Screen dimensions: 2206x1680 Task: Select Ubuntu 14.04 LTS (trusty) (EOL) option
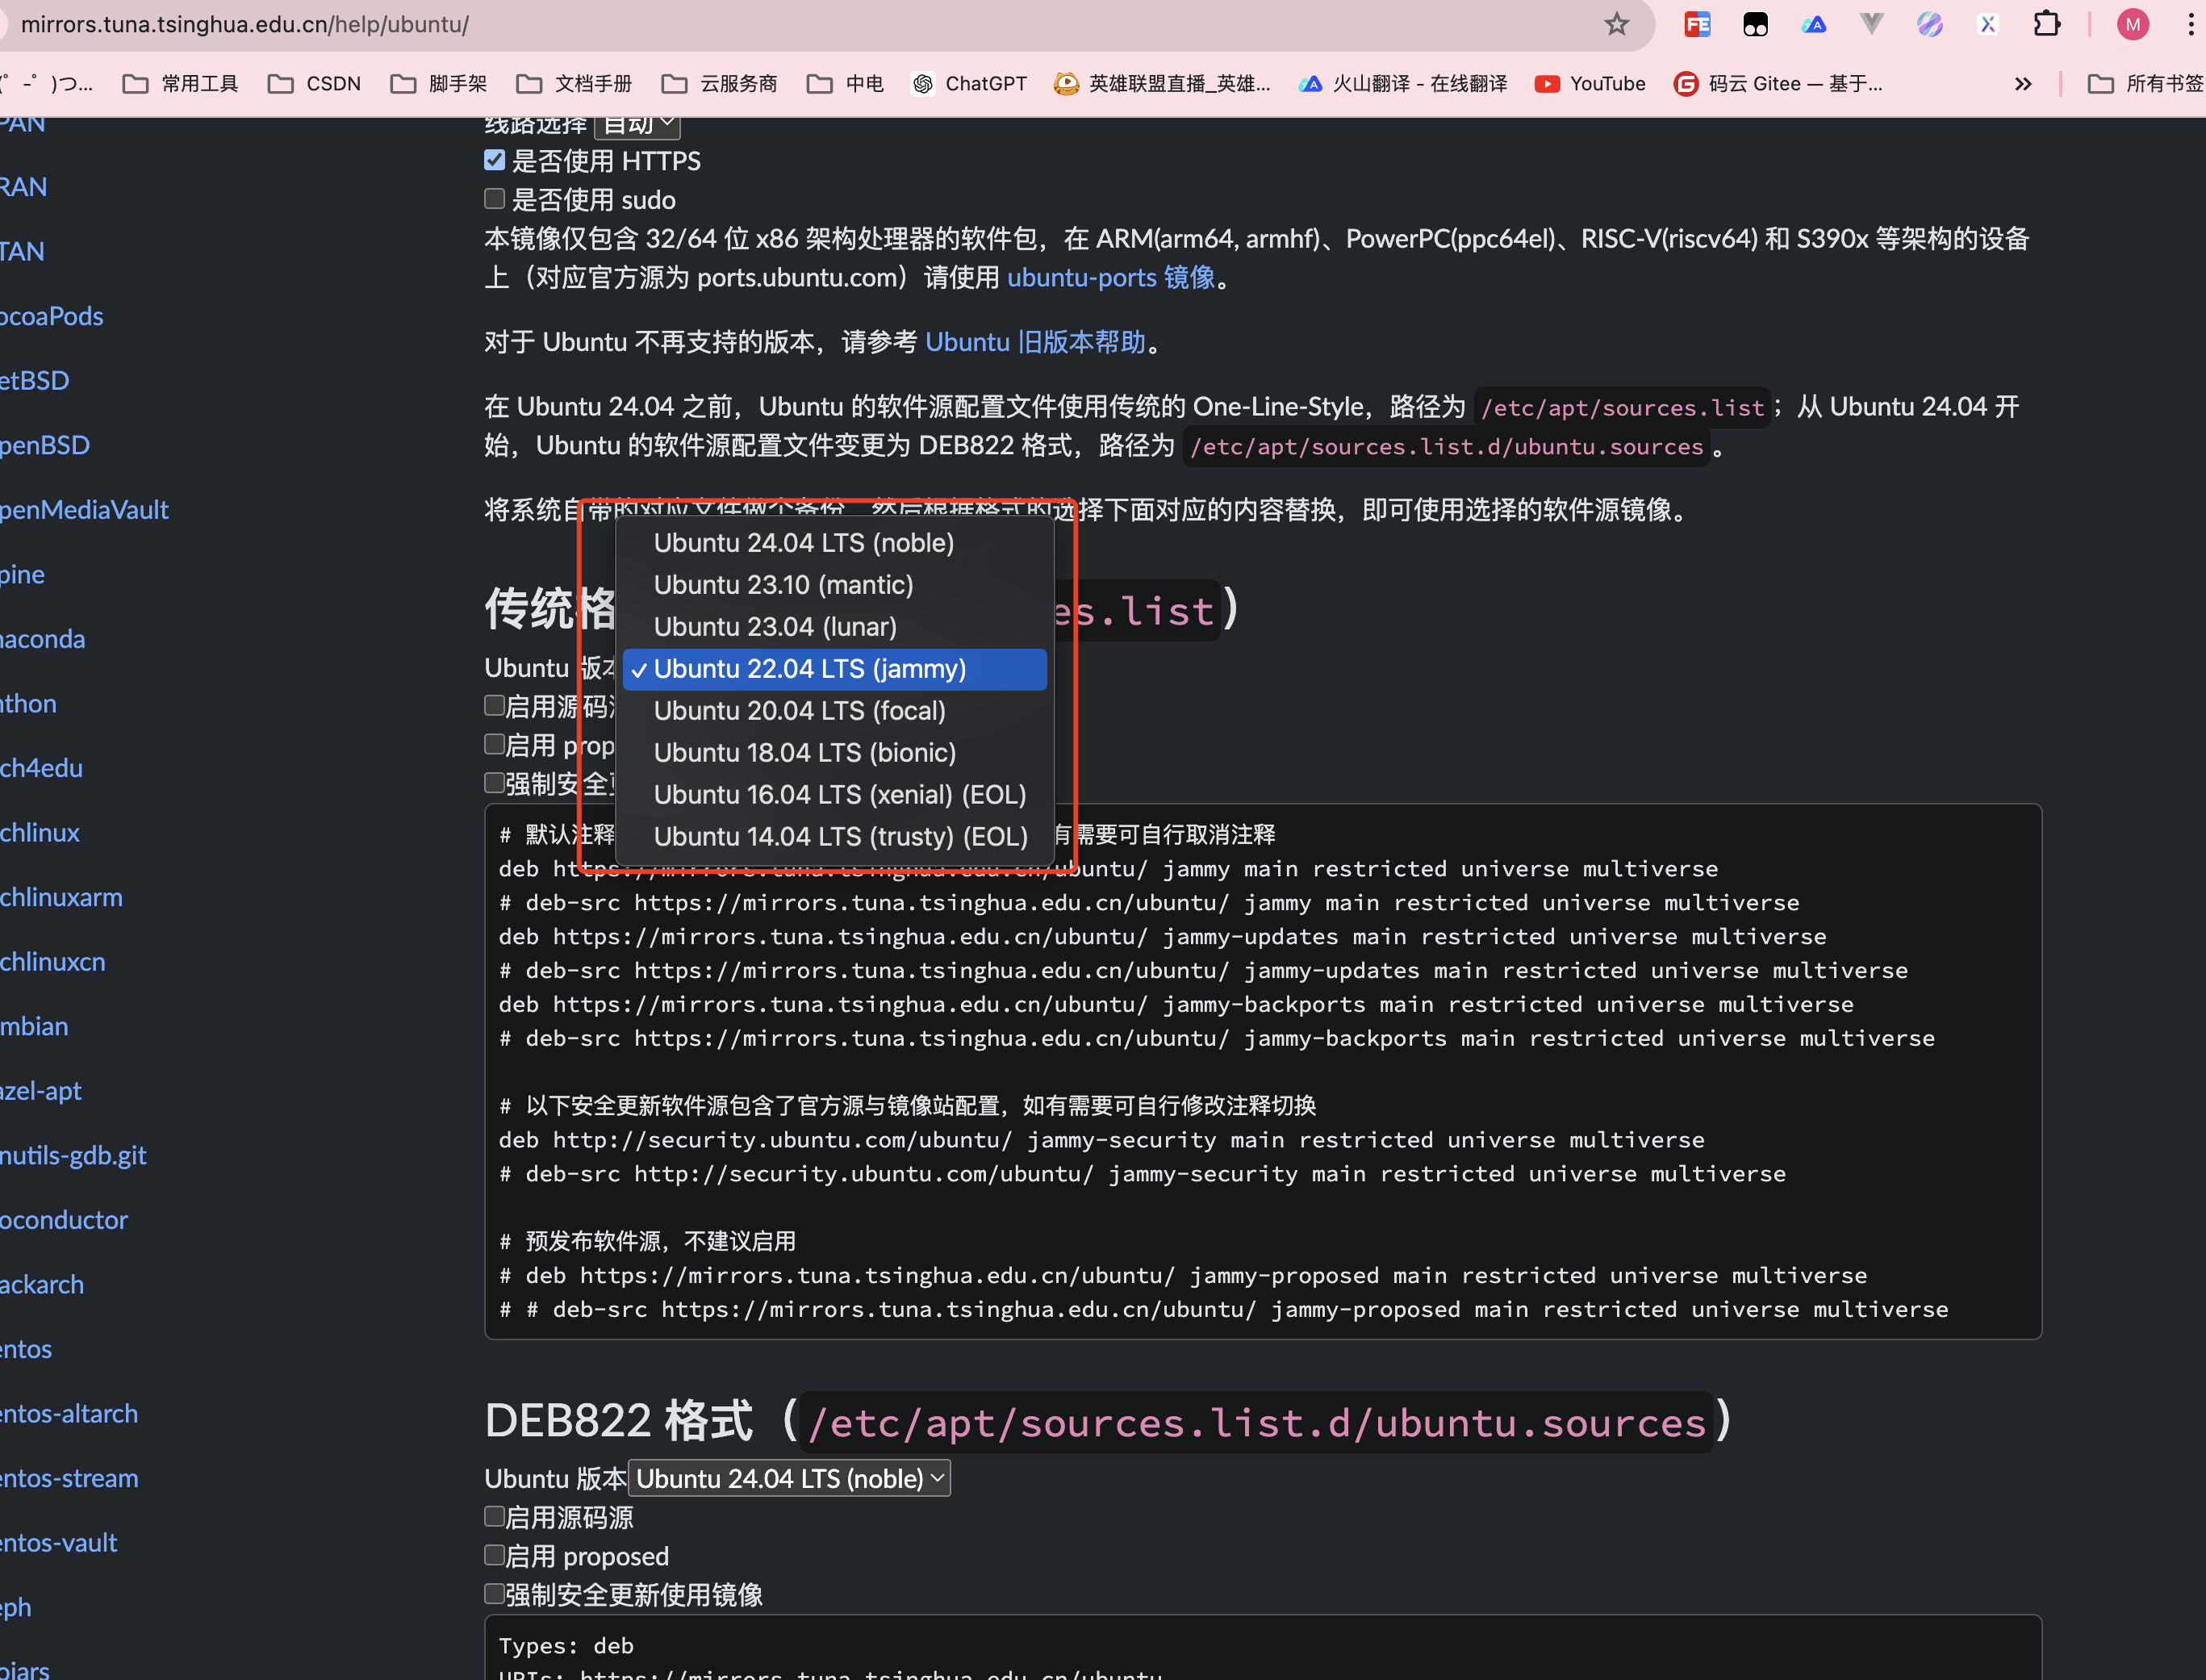click(x=835, y=837)
